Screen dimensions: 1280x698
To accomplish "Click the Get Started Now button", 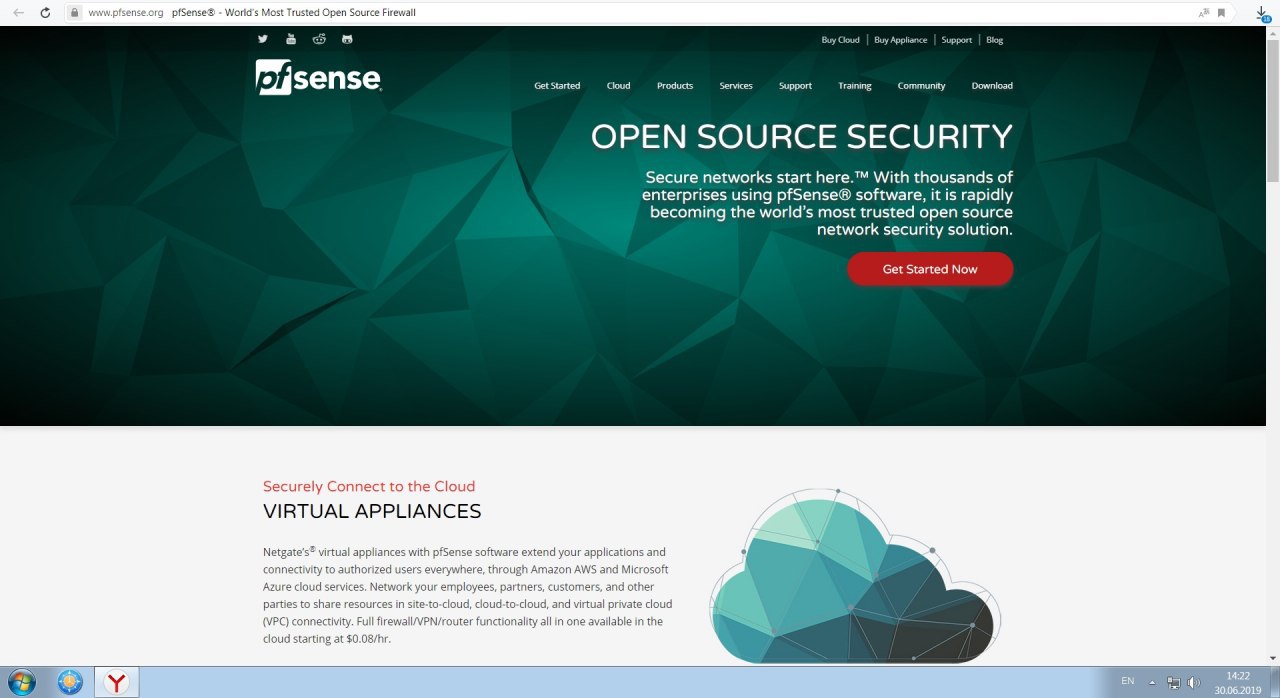I will 930,269.
